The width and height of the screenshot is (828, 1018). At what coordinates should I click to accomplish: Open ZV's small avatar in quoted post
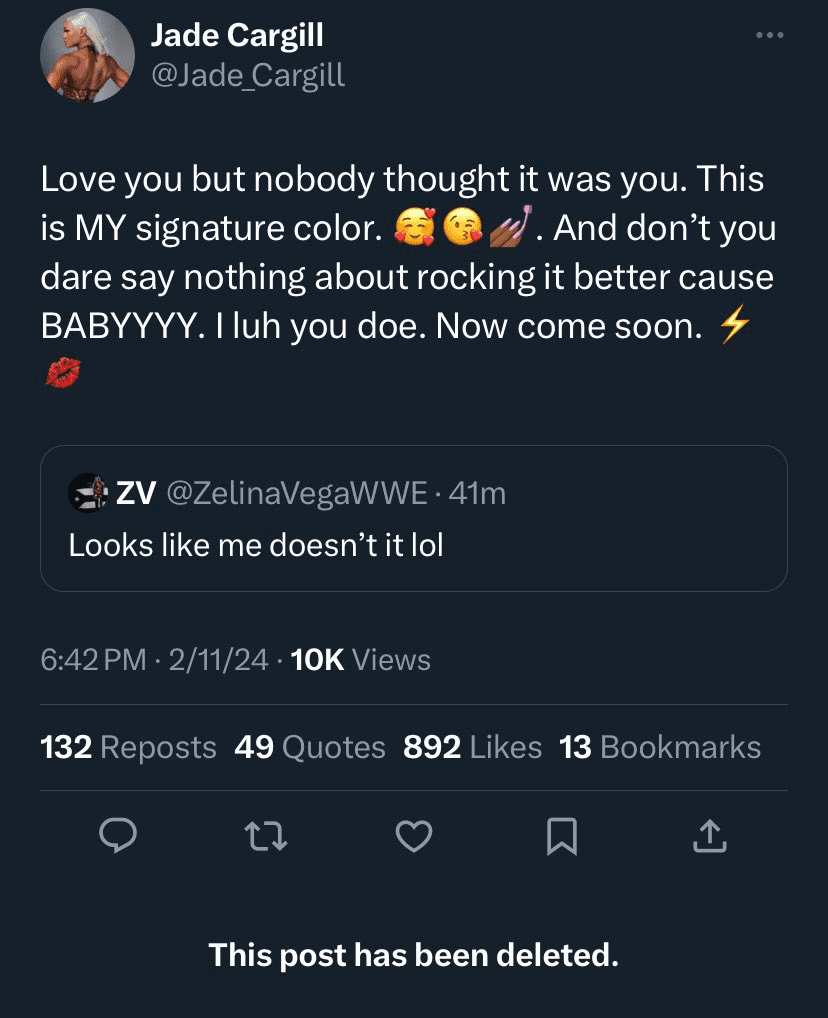coord(87,493)
